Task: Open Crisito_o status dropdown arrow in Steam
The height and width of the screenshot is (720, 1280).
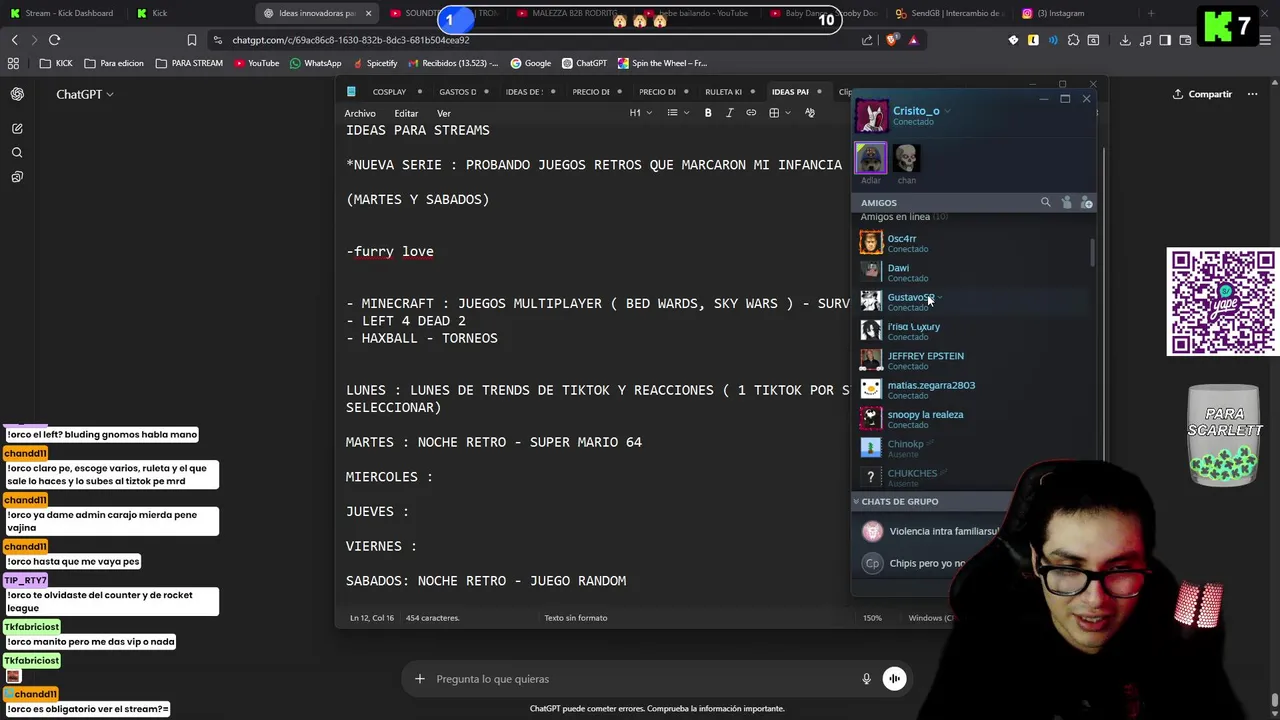Action: [947, 111]
